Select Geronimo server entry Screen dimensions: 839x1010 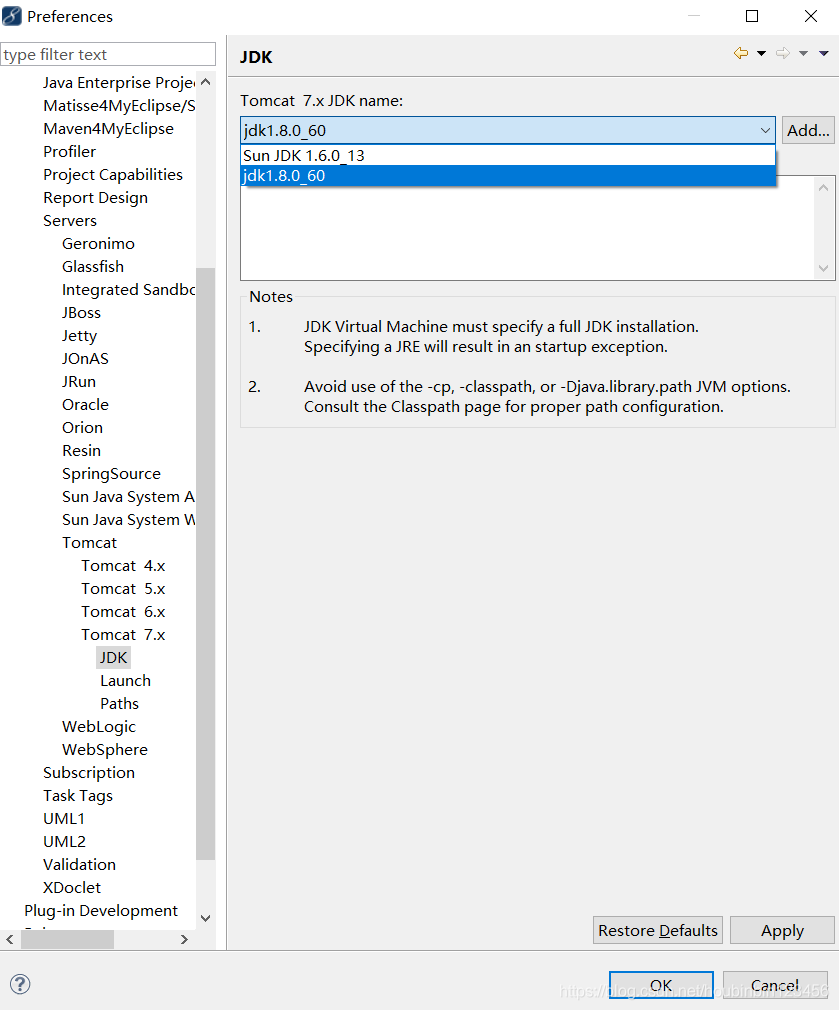click(98, 243)
